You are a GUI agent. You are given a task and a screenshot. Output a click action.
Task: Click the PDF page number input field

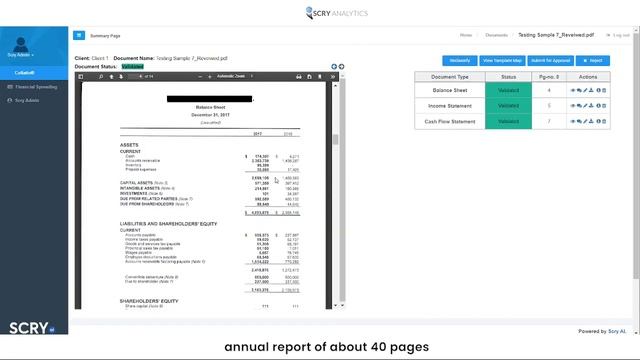[135, 76]
